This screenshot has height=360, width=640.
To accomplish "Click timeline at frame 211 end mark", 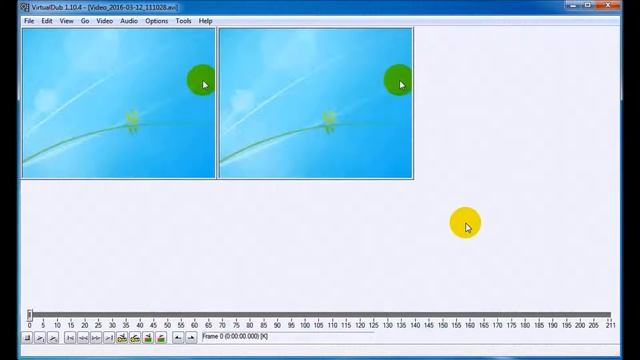I will 610,325.
